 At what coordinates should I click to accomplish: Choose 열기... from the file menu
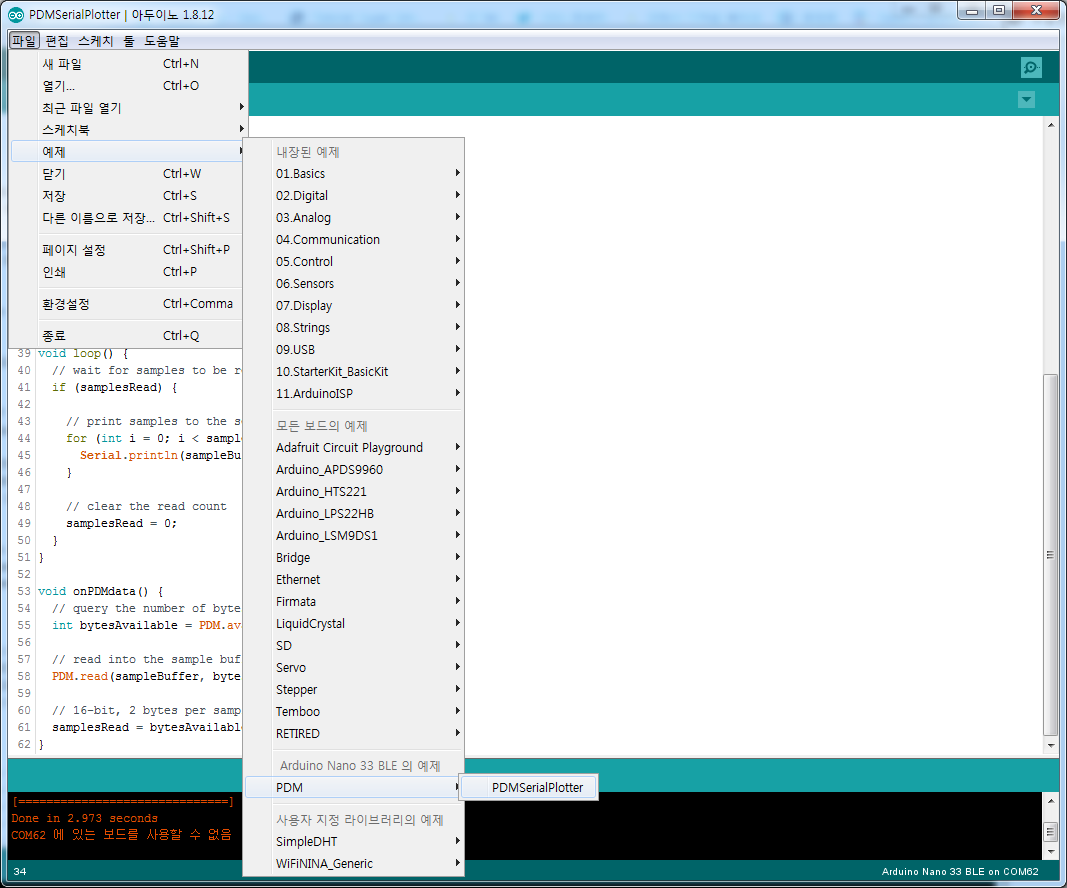(128, 86)
